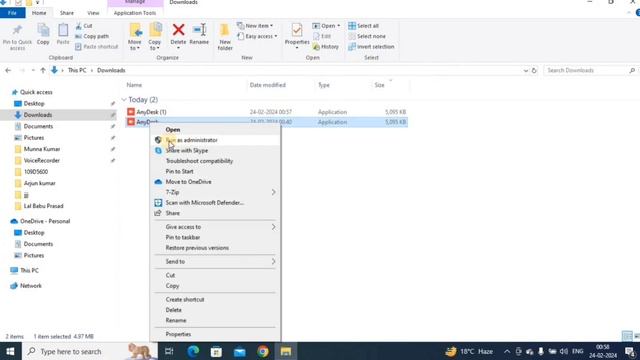The width and height of the screenshot is (640, 360).
Task: Open the address bar history dropdown
Action: click(525, 71)
